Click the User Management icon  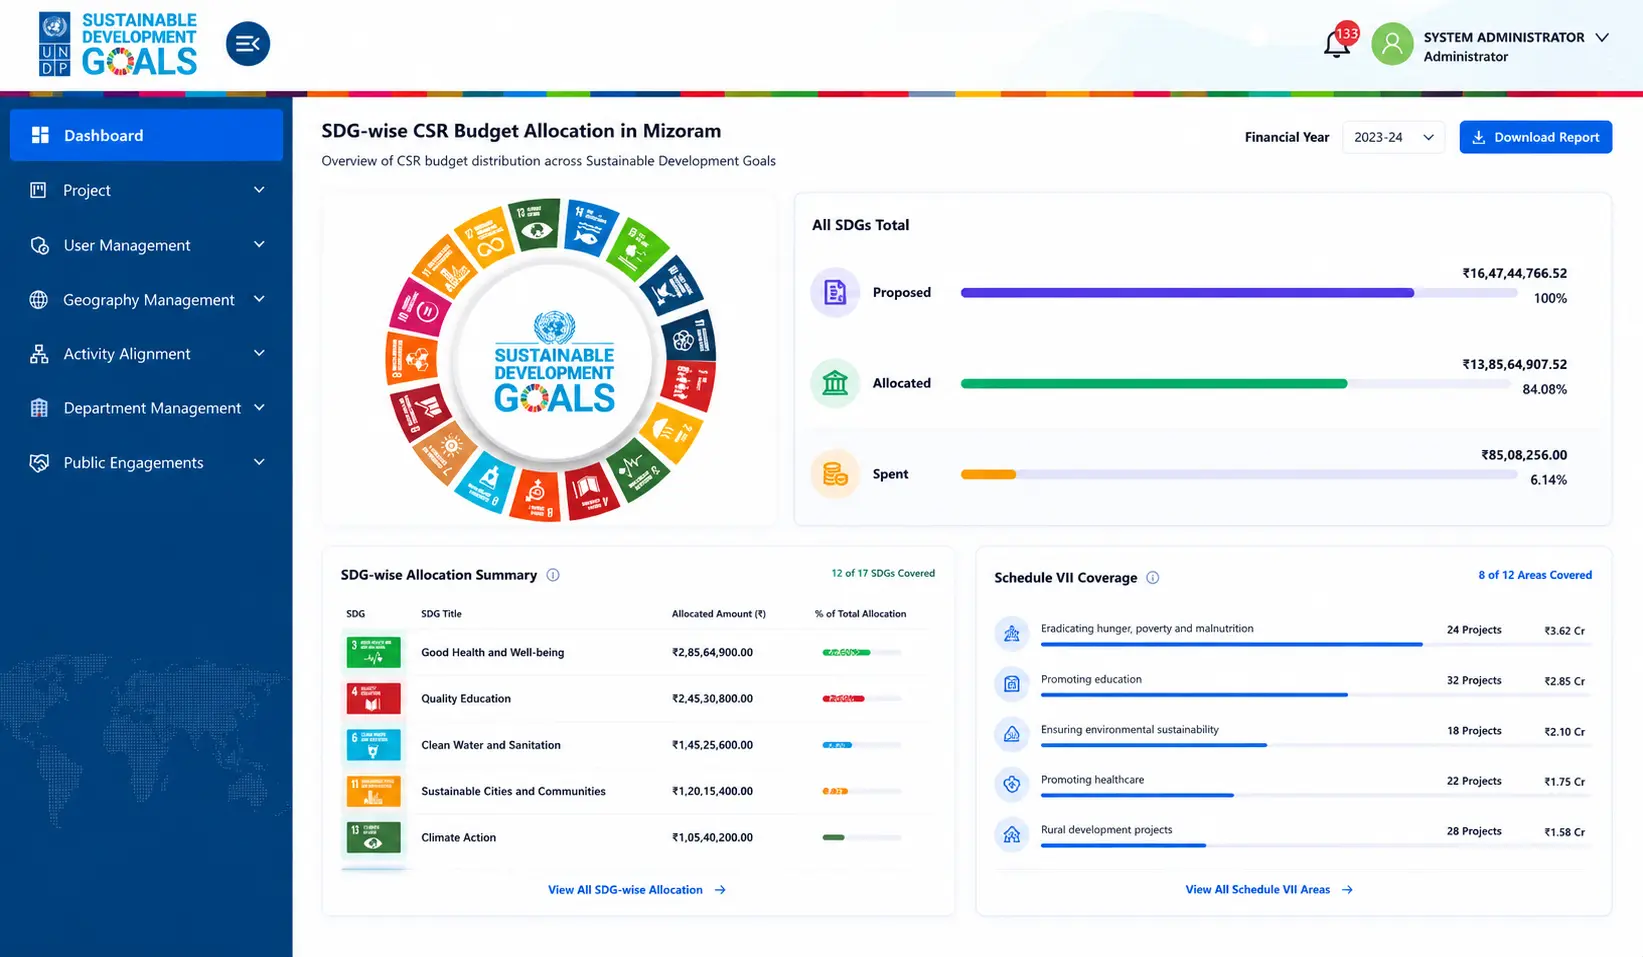40,245
